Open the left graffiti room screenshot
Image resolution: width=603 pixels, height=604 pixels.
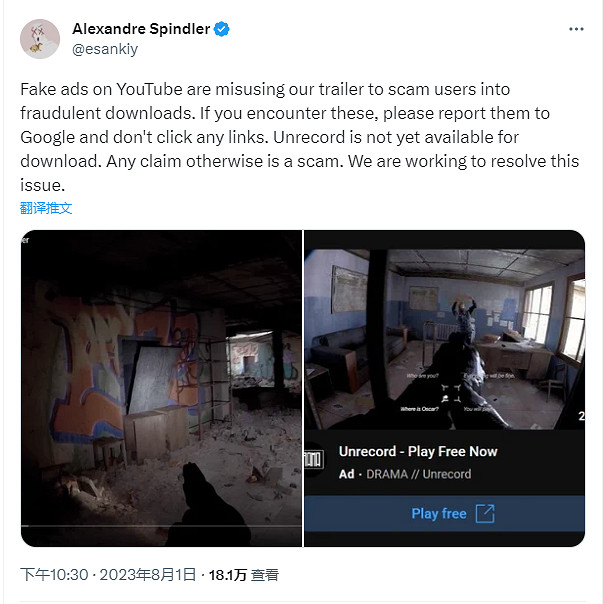pyautogui.click(x=161, y=388)
